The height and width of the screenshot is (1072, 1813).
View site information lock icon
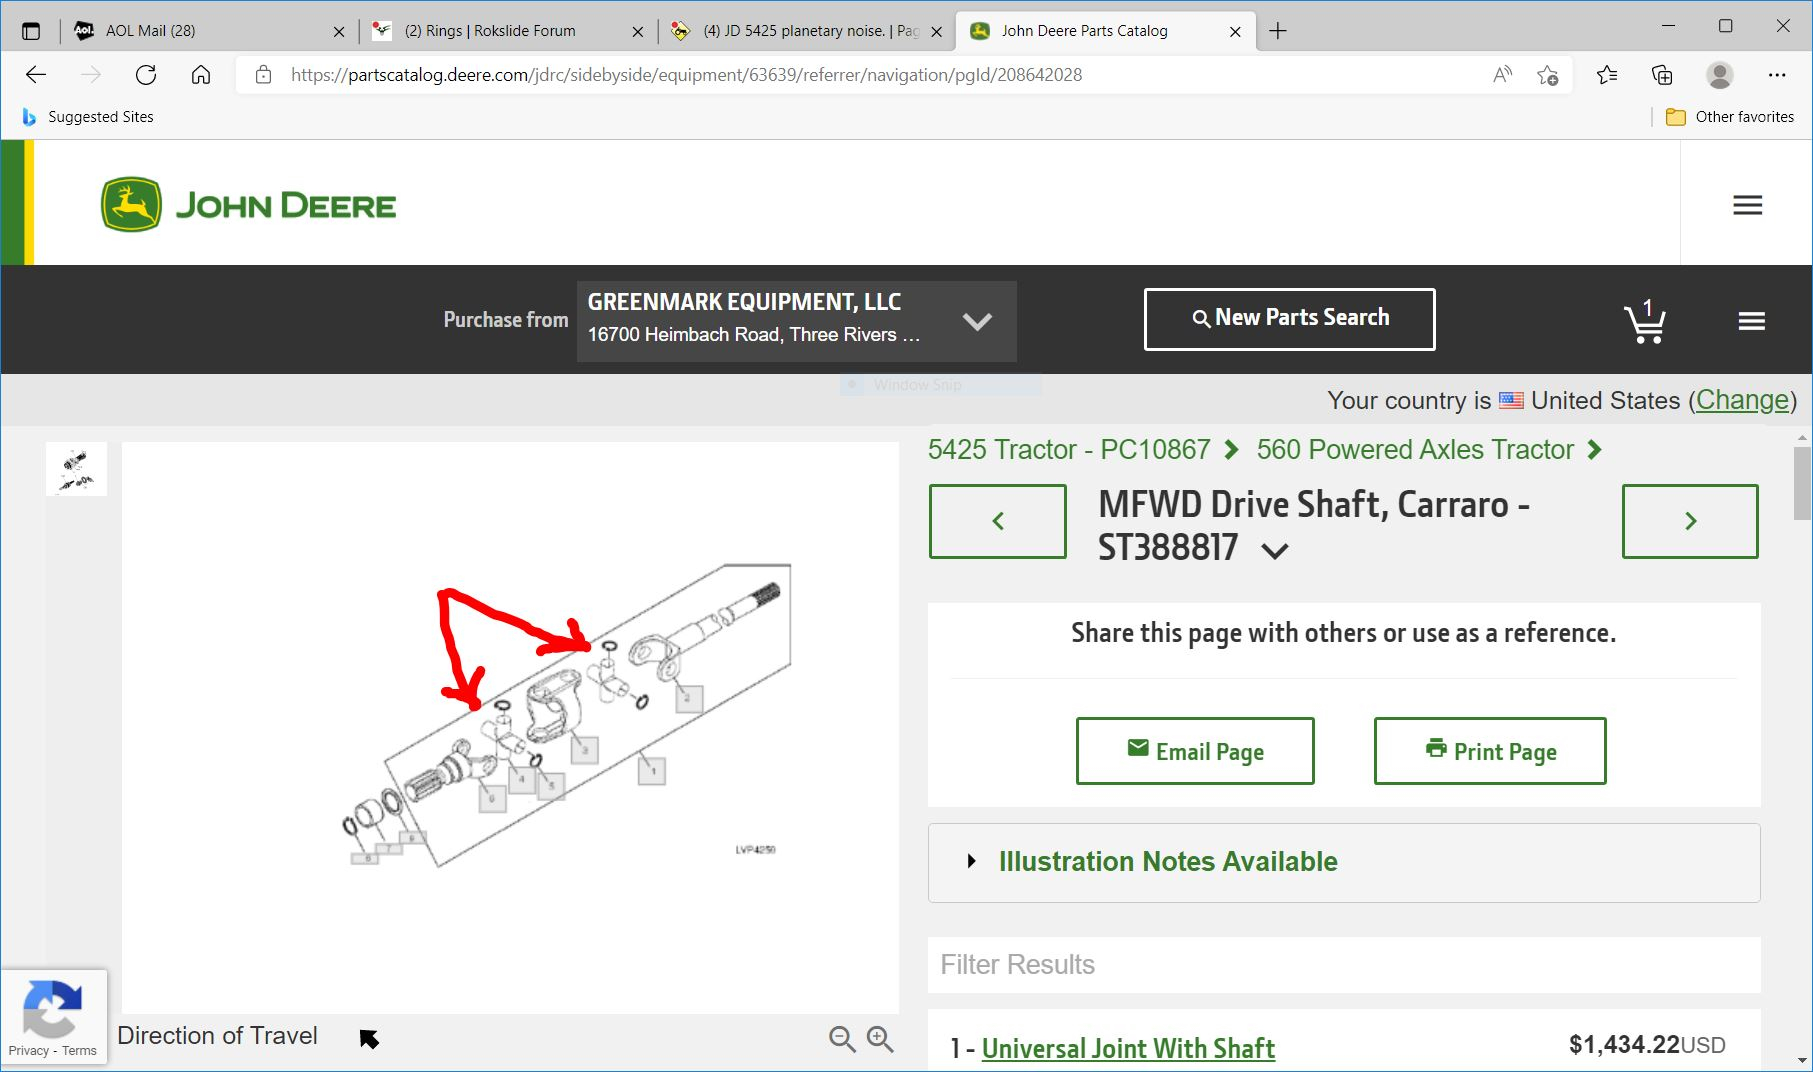coord(263,75)
